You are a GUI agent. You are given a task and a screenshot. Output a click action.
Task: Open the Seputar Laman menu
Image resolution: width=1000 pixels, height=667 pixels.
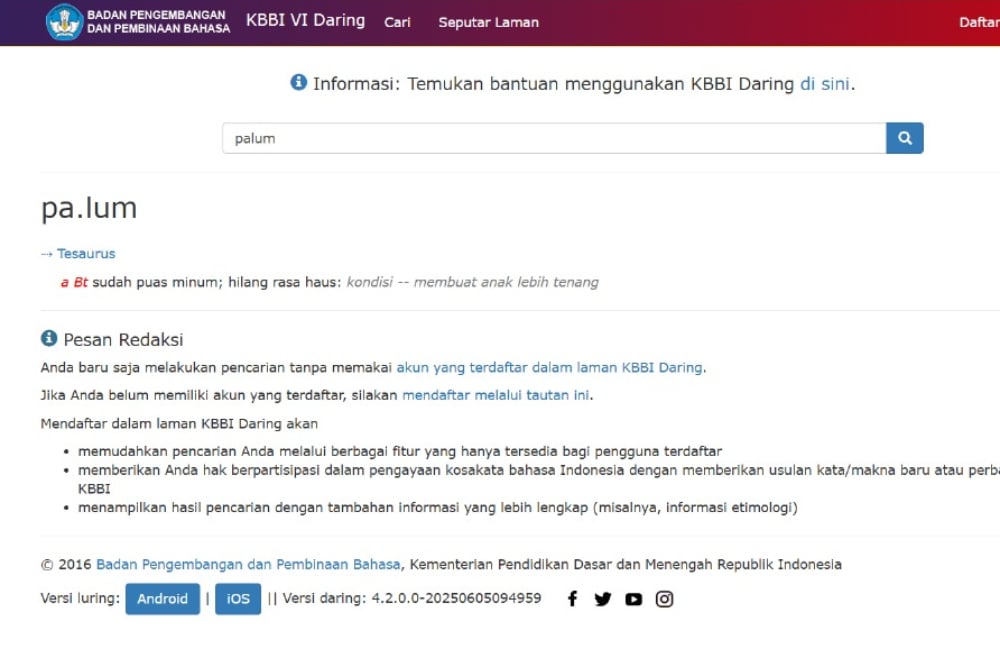click(x=489, y=22)
